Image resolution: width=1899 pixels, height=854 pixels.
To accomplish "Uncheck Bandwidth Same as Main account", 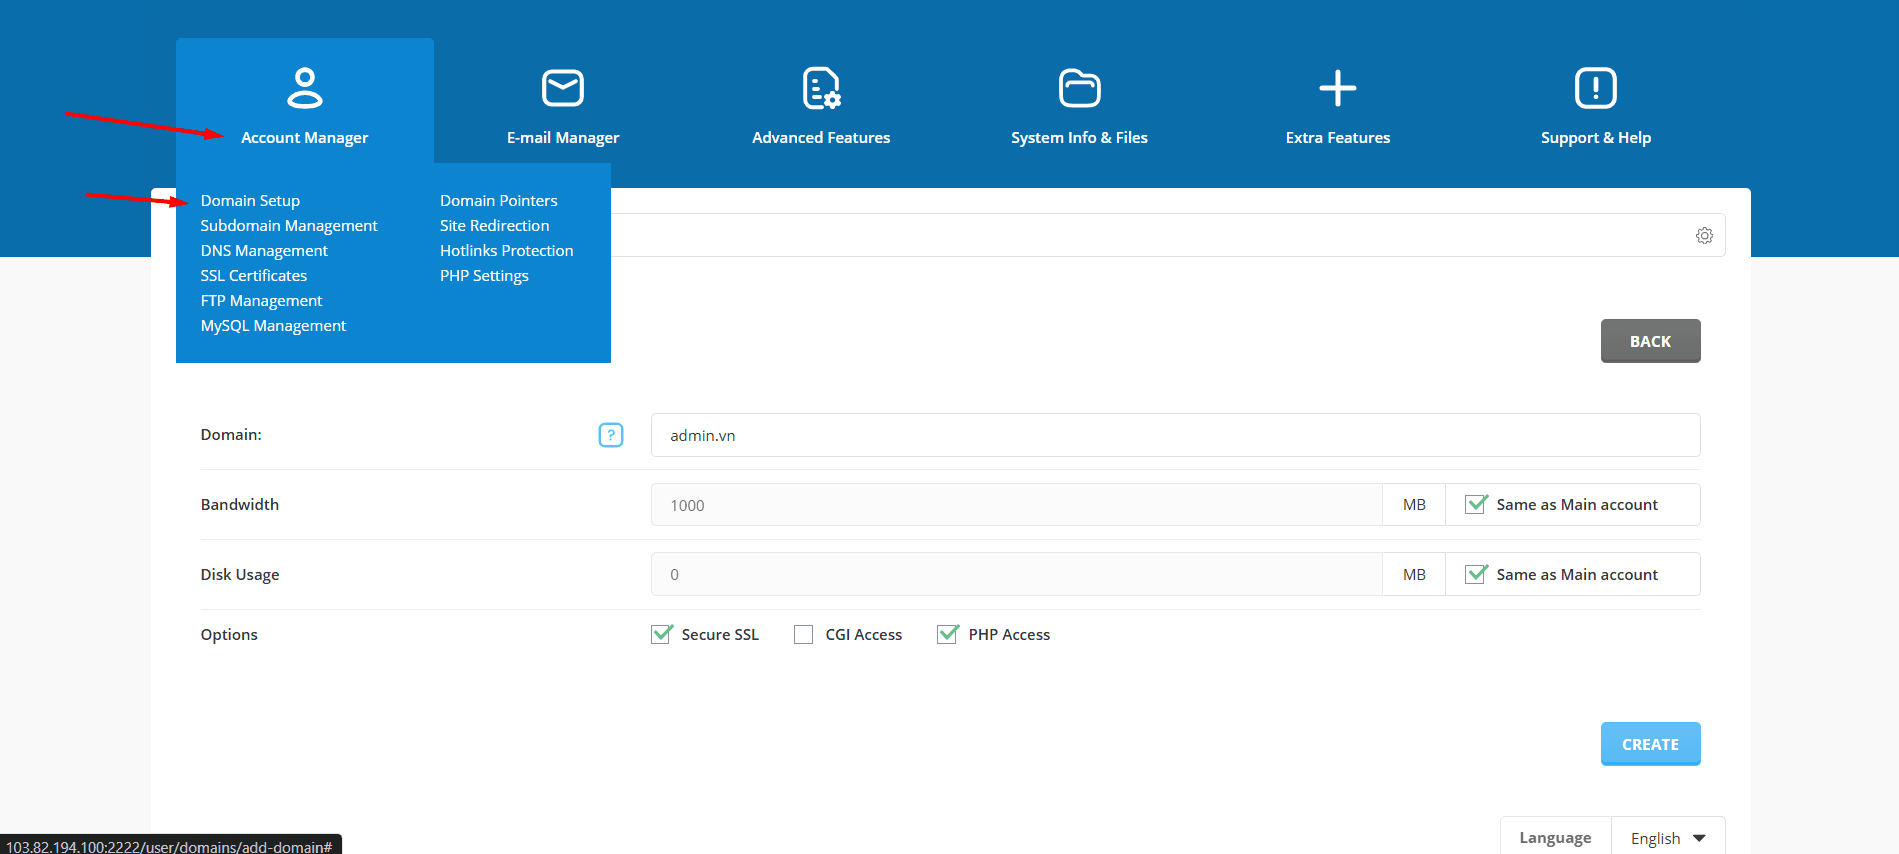I will coord(1476,505).
